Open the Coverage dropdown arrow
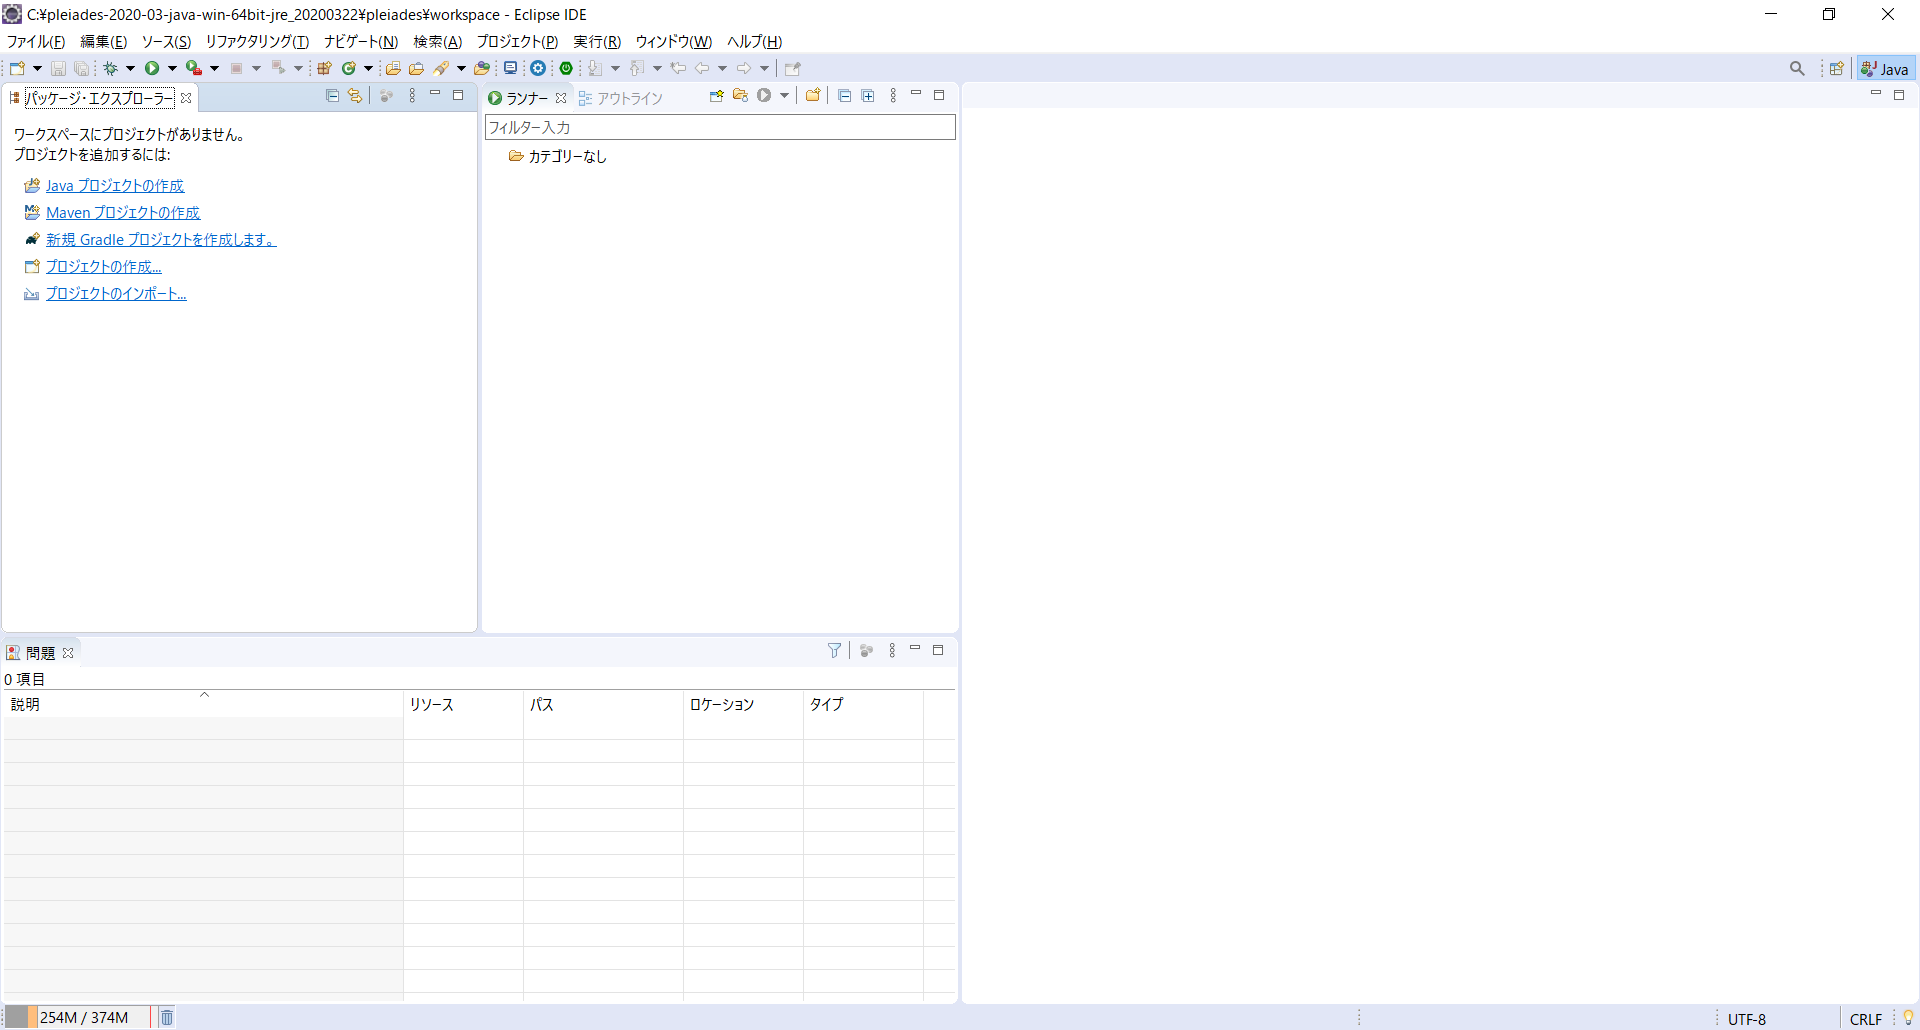The height and width of the screenshot is (1030, 1920). tap(214, 68)
